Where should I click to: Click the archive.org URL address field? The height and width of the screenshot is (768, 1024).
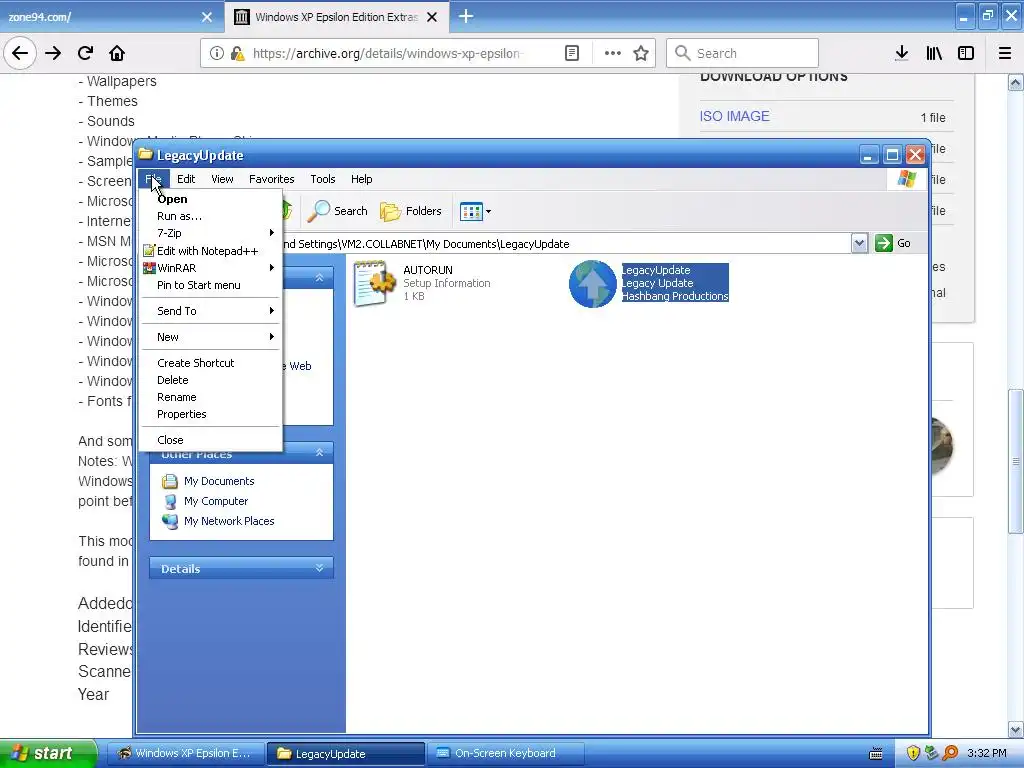point(388,54)
